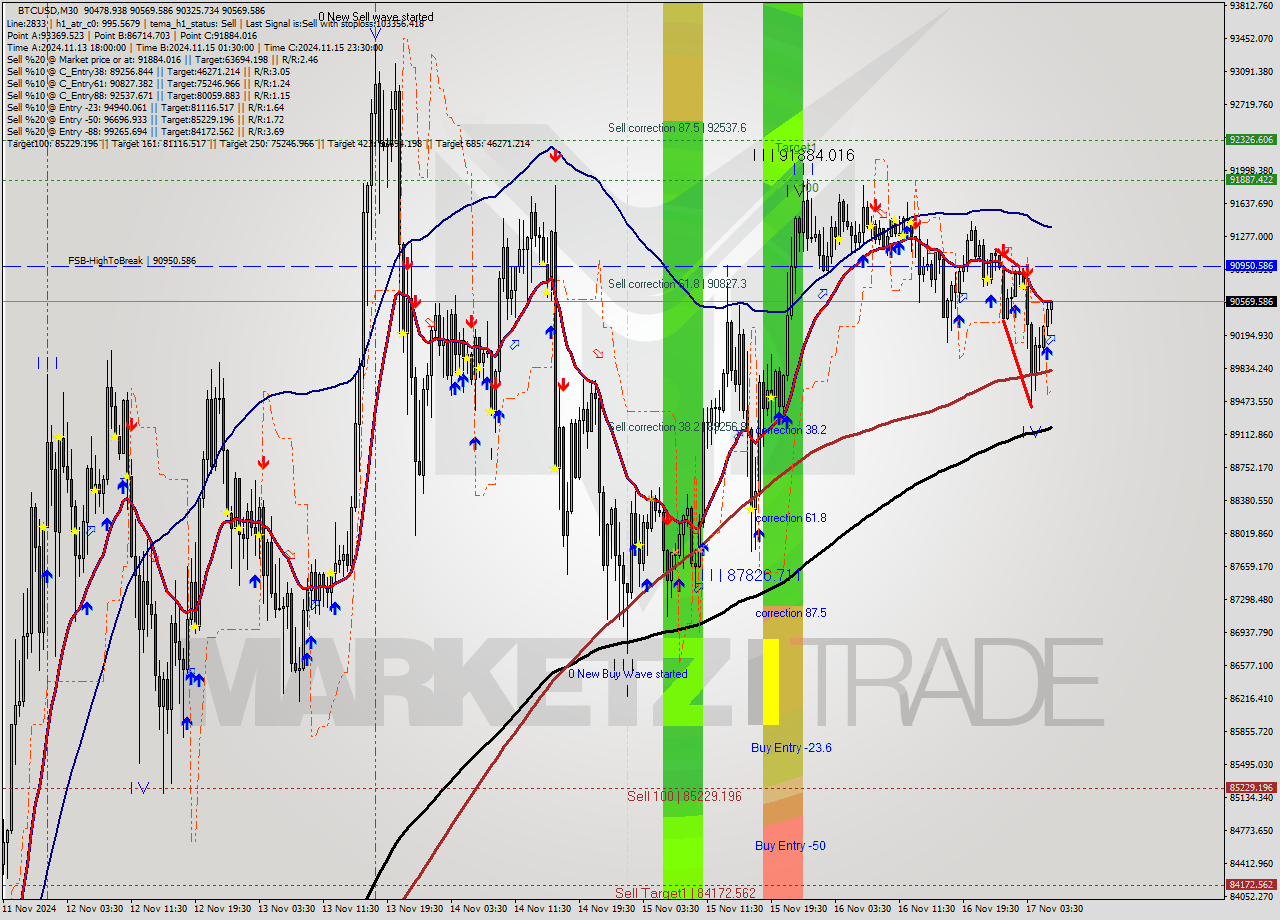Select the green 91887.422 price tag
Screen dimensions: 1280x920
click(1251, 180)
